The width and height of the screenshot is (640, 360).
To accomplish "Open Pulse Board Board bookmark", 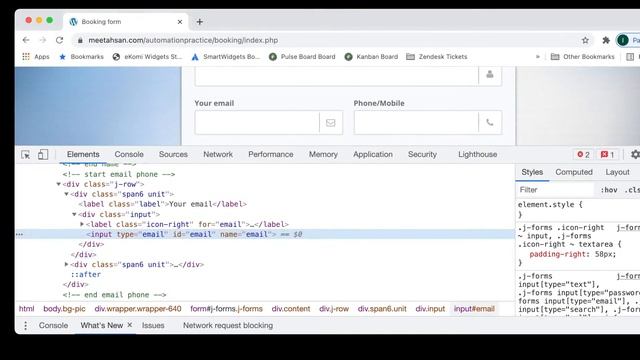I will (x=302, y=57).
